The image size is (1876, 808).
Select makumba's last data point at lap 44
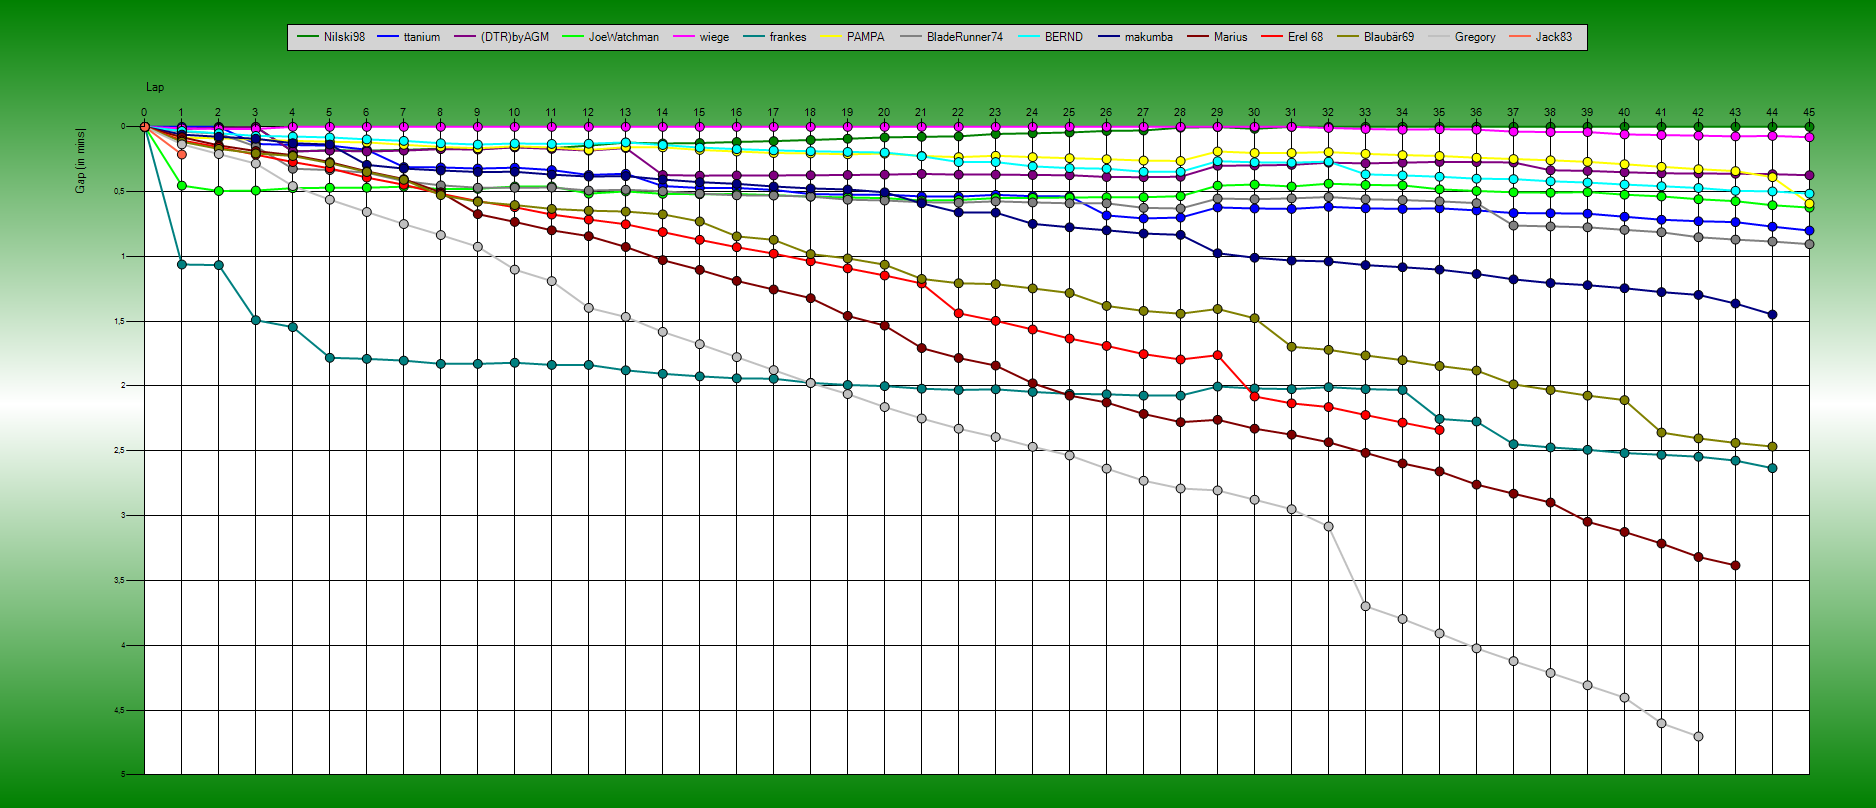pos(1772,315)
